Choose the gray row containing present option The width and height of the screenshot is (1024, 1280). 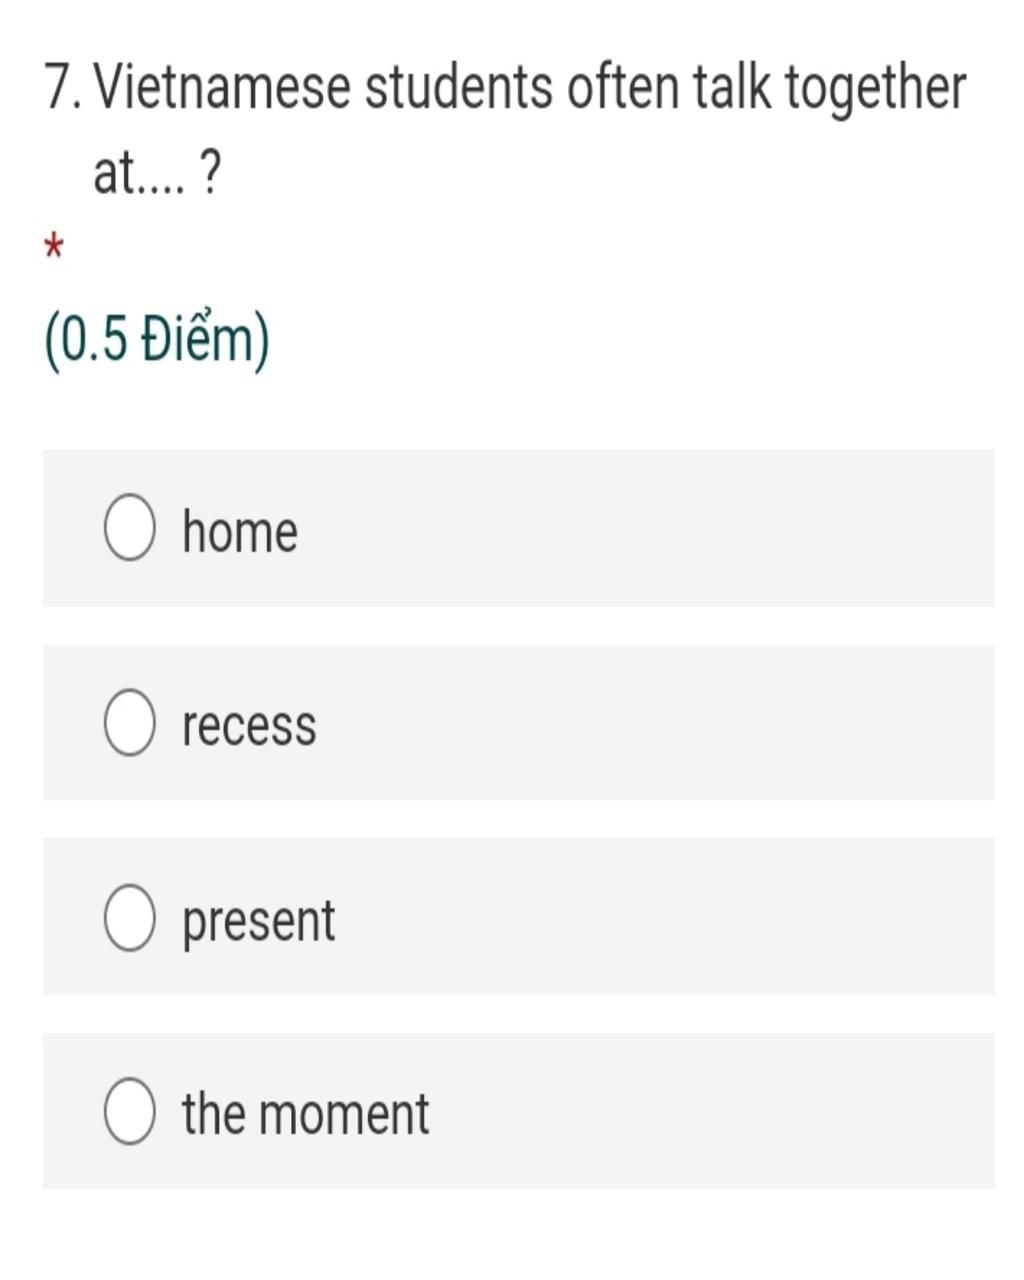(x=519, y=917)
